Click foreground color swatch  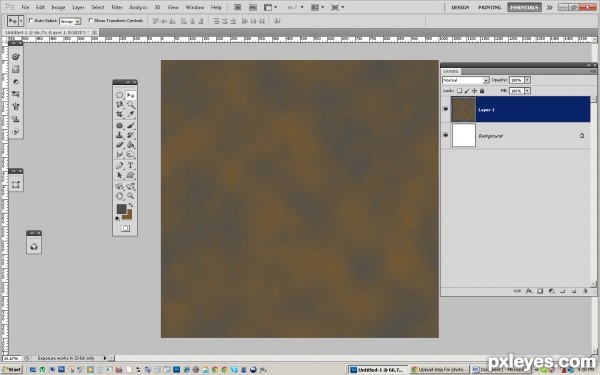pos(121,209)
